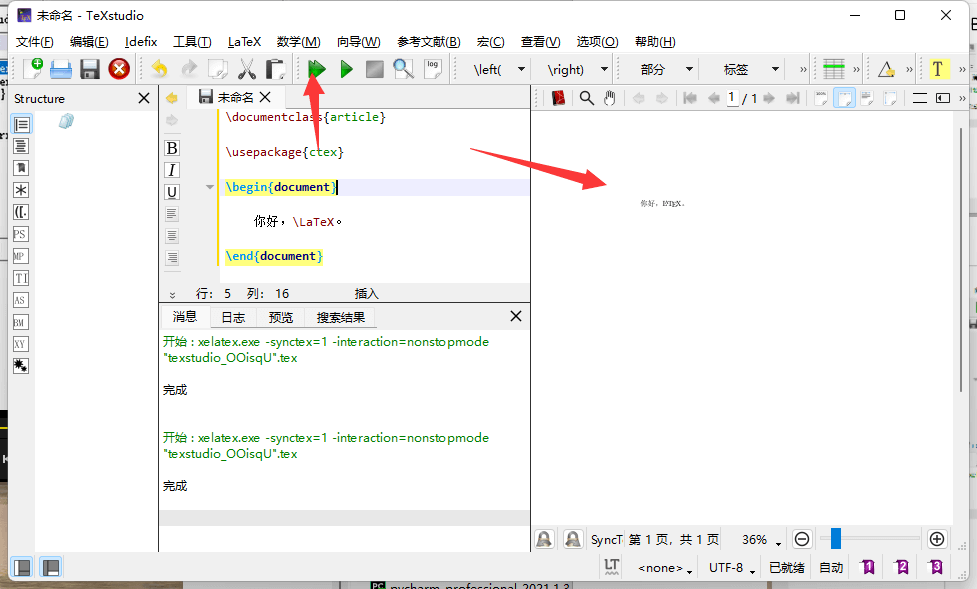Open the TikZ TI panel in sidebar
Viewport: 977px width, 589px height.
21,278
